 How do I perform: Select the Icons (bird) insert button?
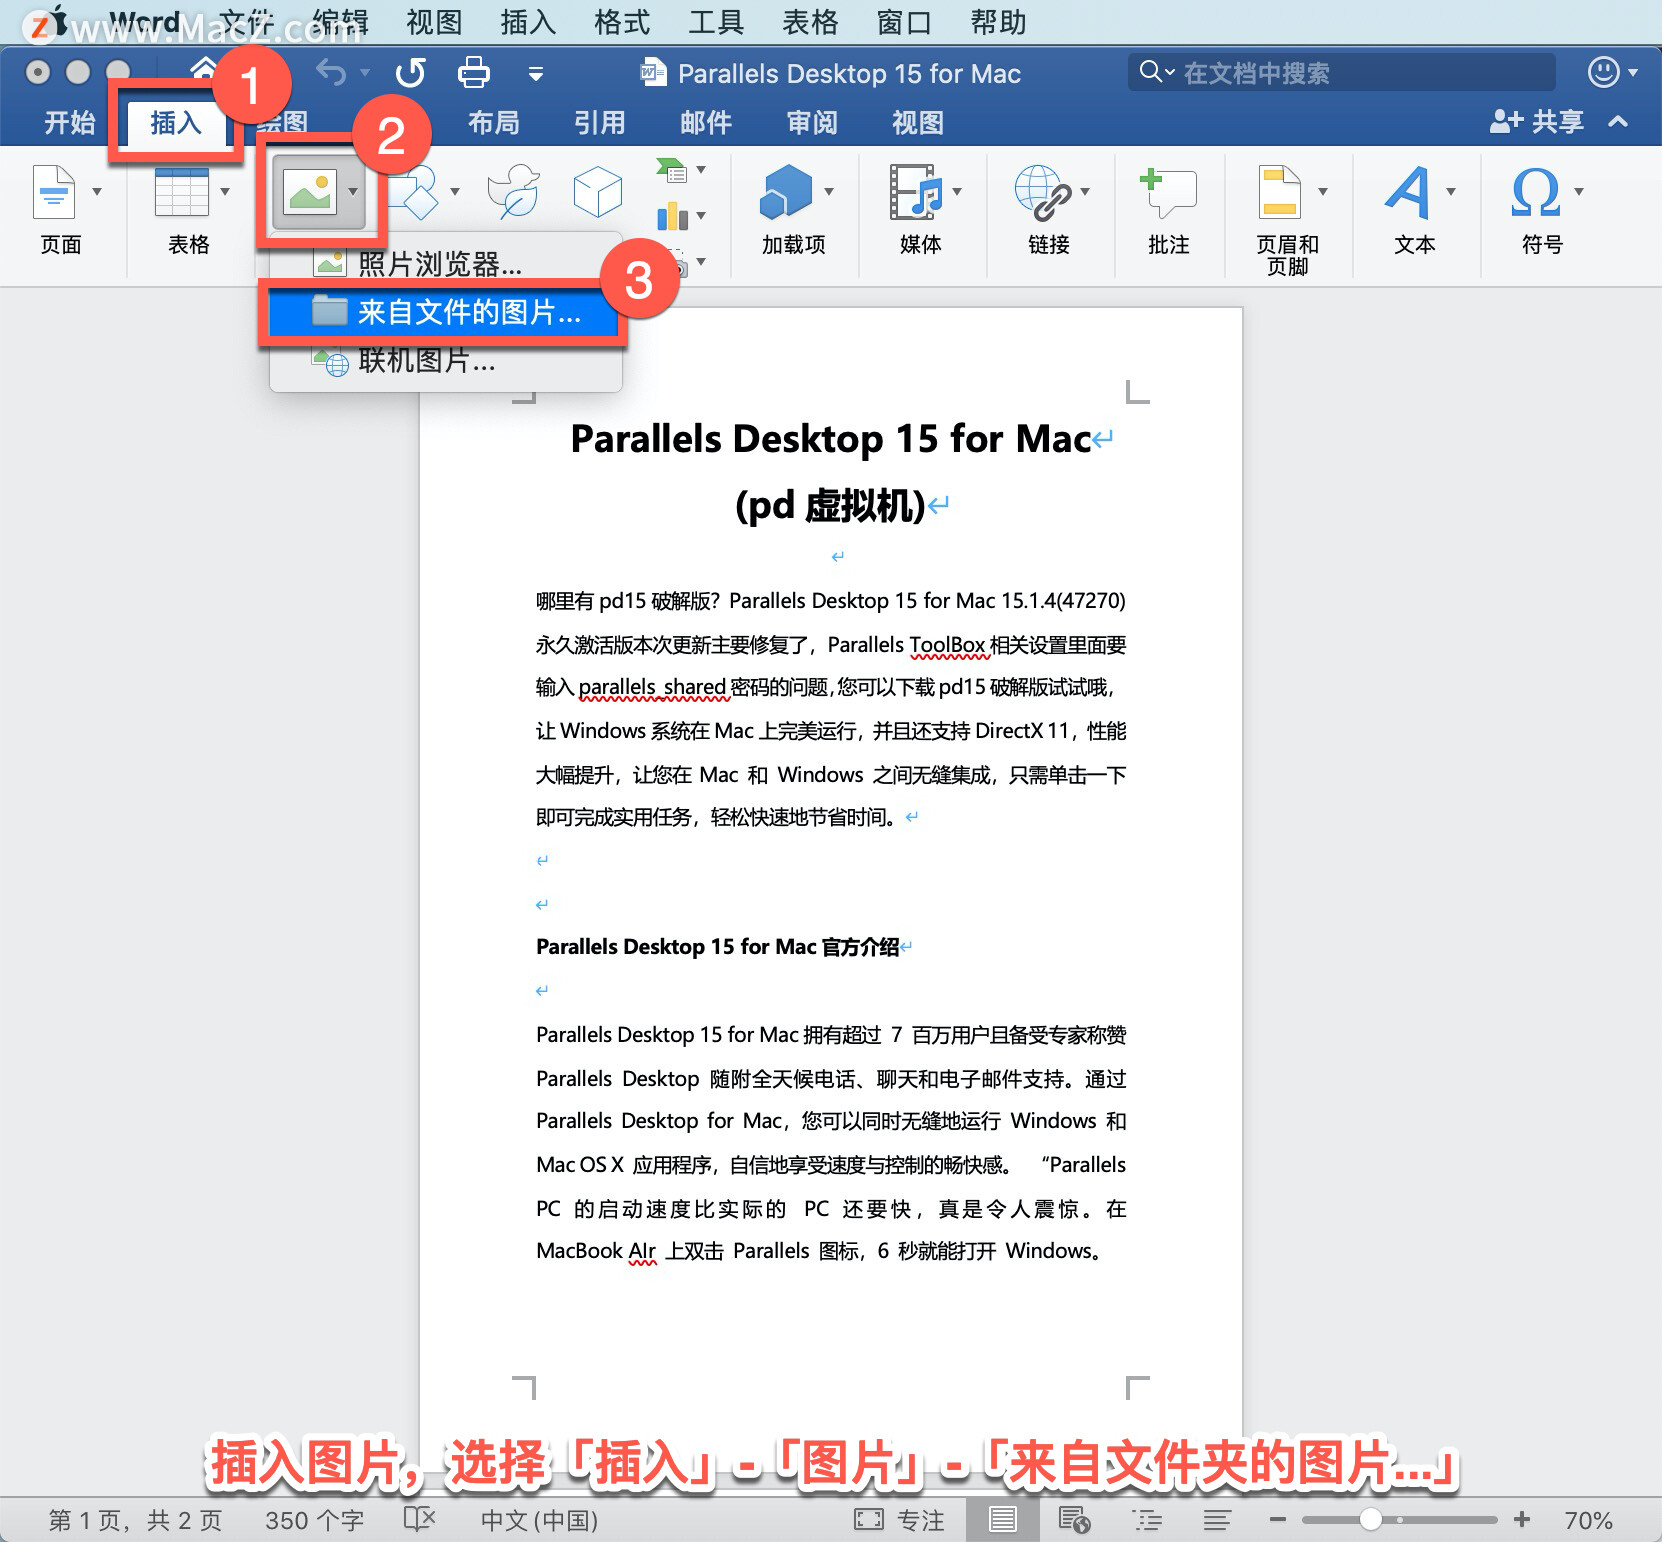coord(513,191)
